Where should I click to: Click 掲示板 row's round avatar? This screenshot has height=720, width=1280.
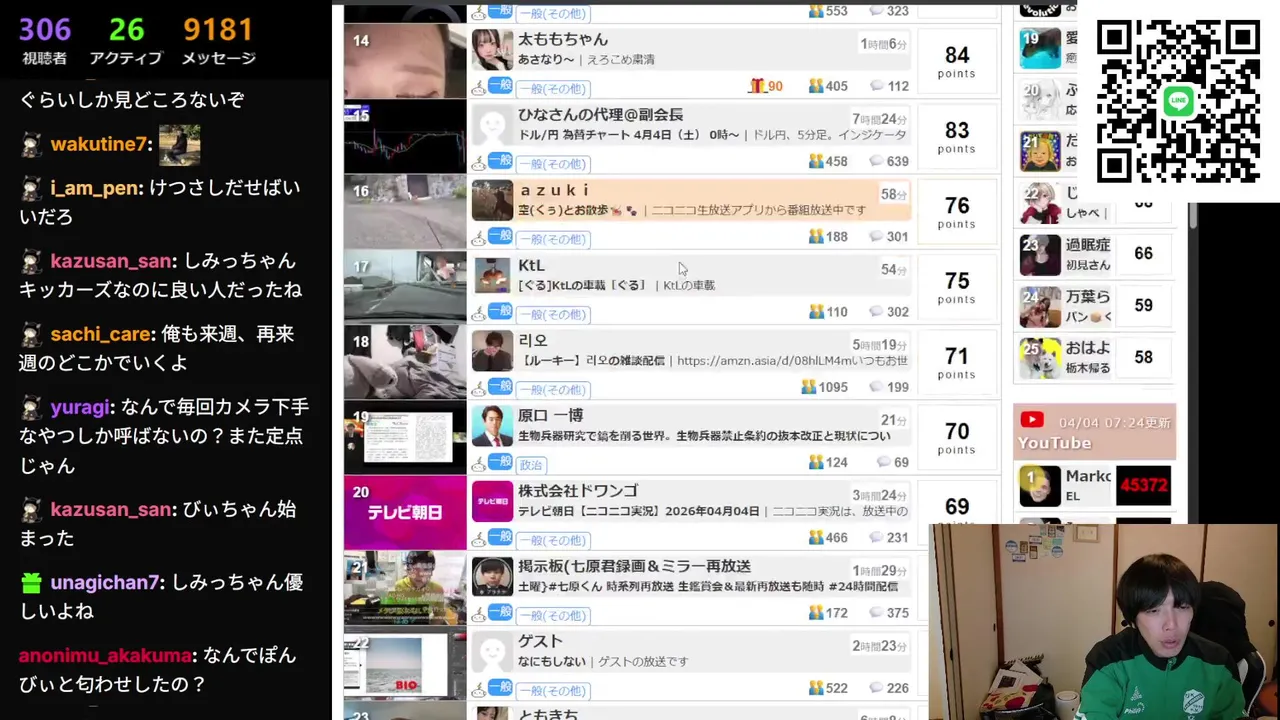492,577
